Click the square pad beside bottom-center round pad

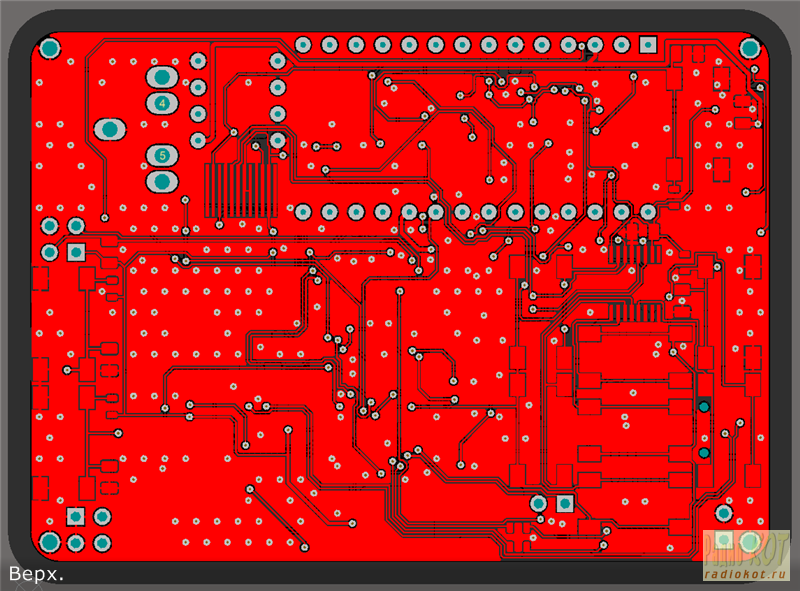pyautogui.click(x=565, y=502)
